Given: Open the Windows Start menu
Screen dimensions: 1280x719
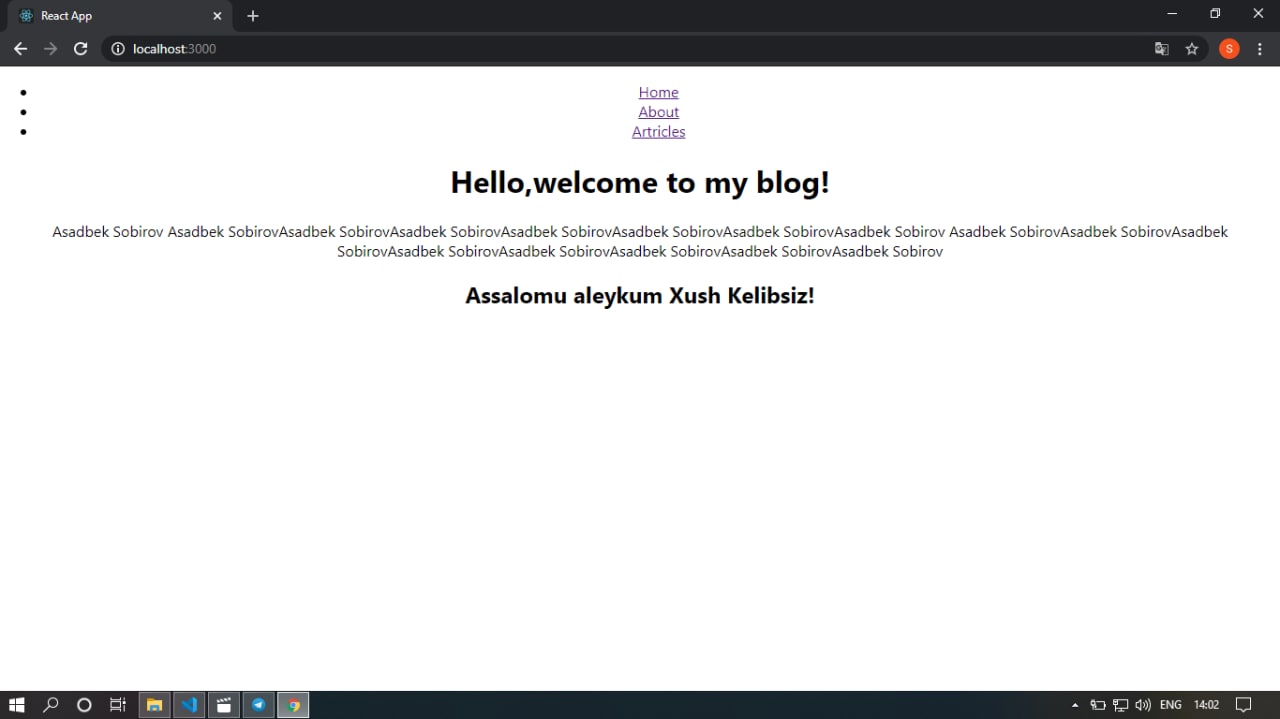Looking at the screenshot, I should point(16,705).
